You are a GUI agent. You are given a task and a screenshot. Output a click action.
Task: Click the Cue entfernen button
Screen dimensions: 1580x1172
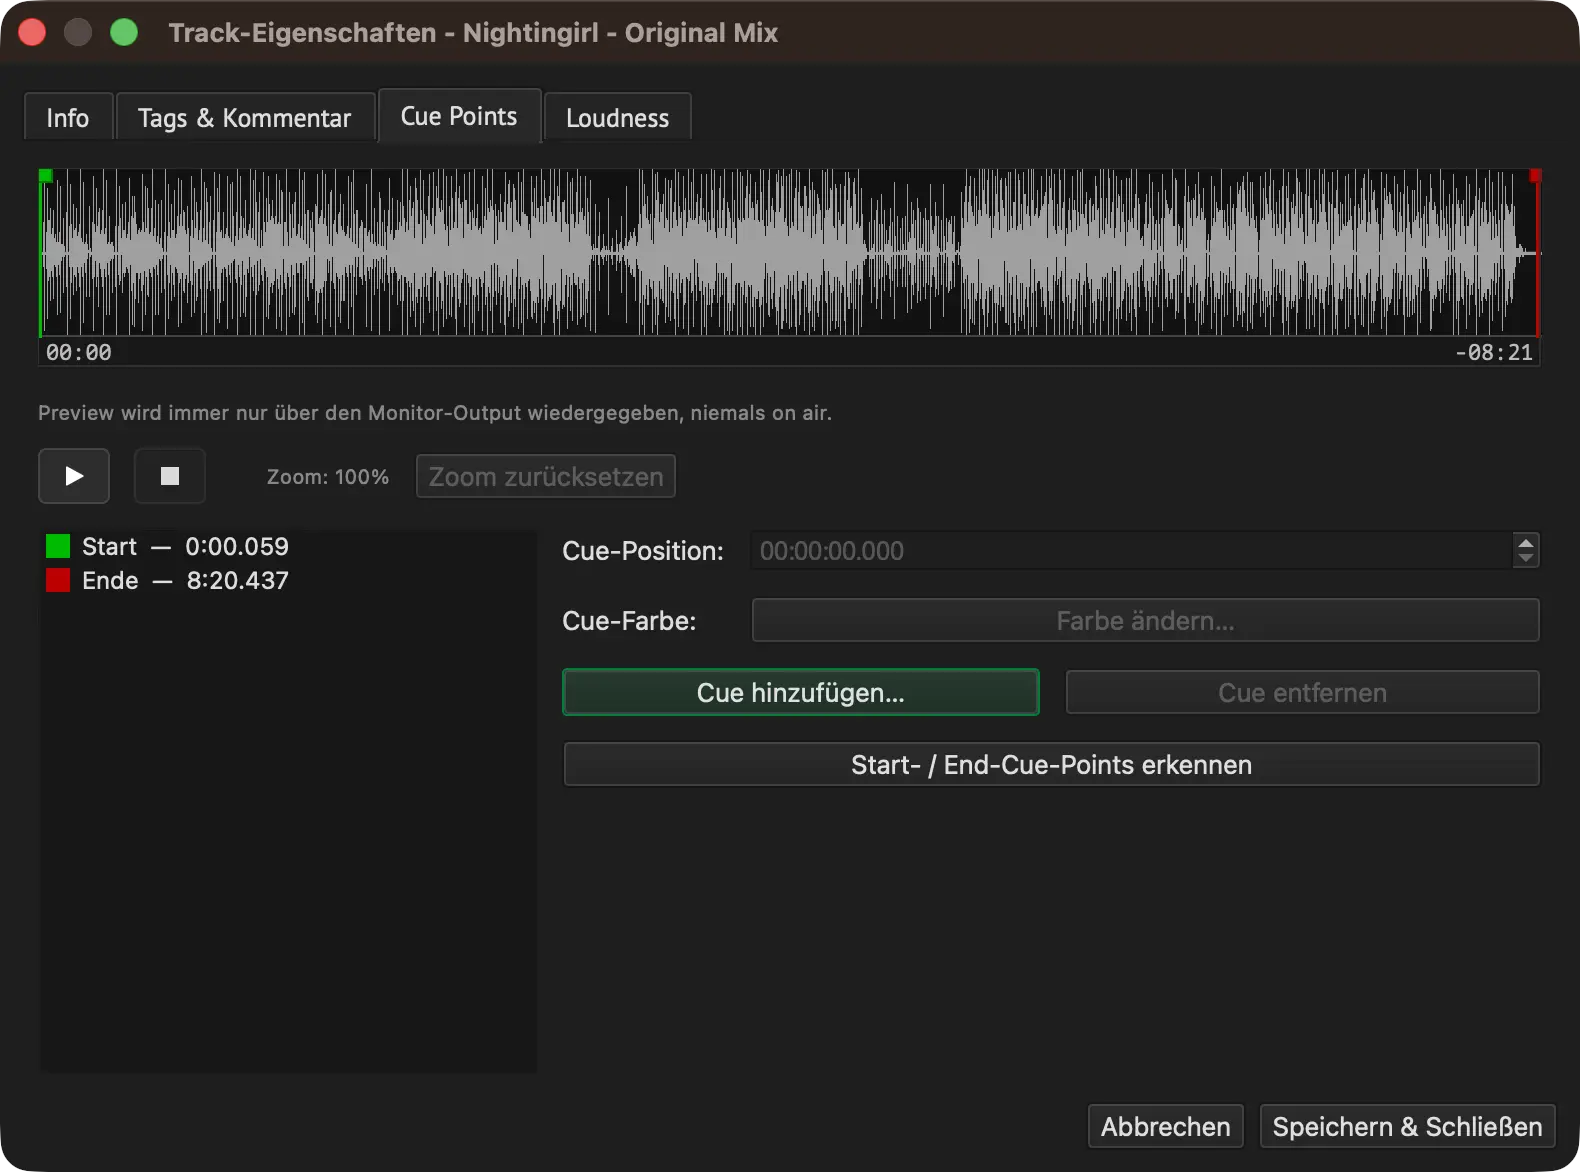1302,692
